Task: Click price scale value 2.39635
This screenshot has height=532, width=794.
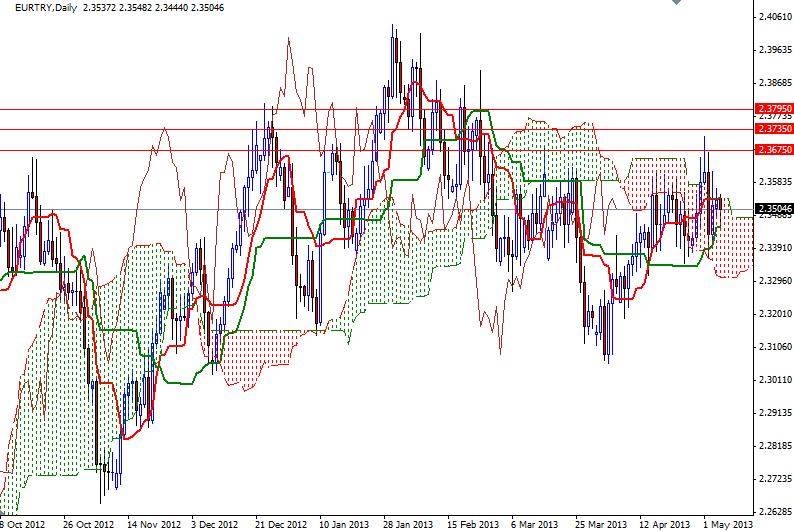Action: [x=775, y=50]
